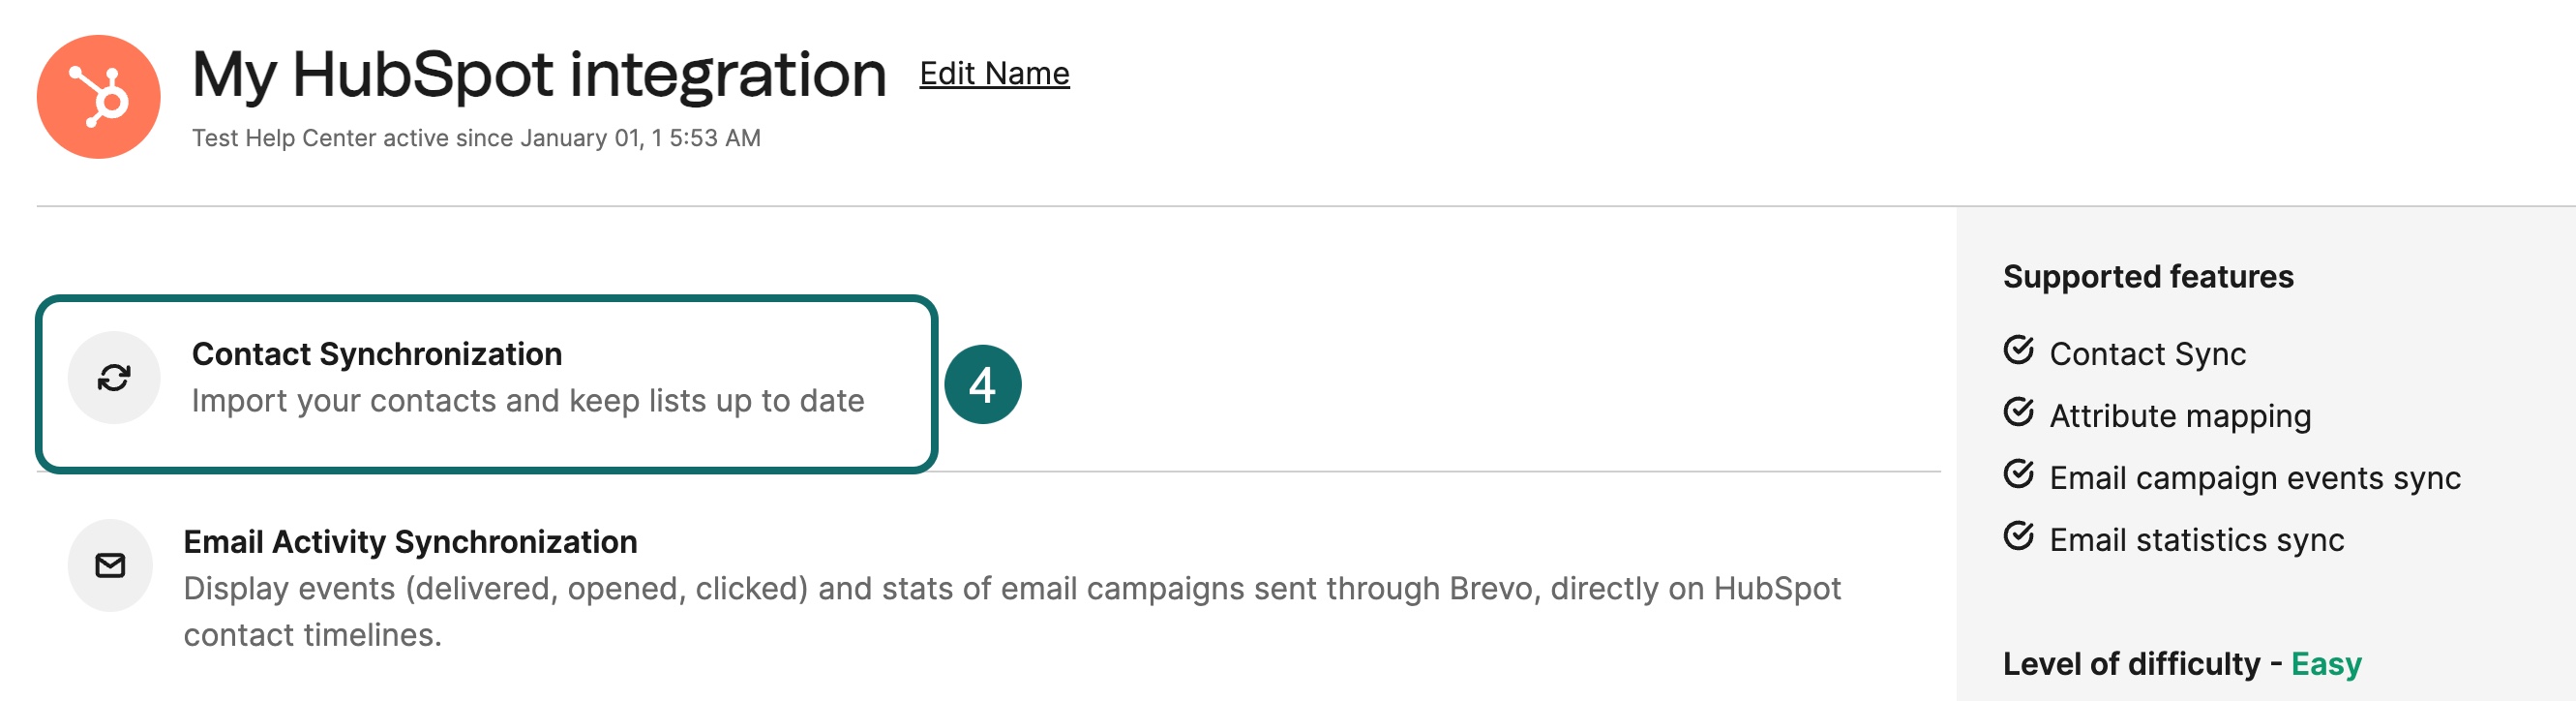Screen dimensions: 2576x701
Task: Click the Test Help Center status text
Action: pyautogui.click(x=475, y=139)
